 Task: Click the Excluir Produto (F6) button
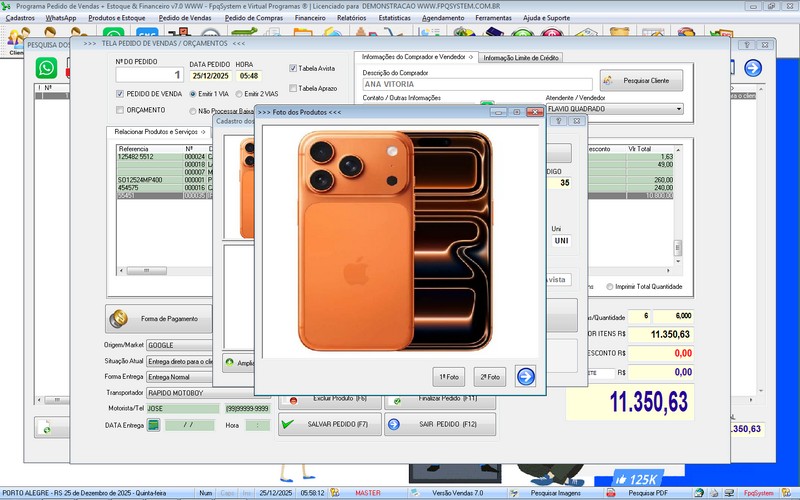330,401
